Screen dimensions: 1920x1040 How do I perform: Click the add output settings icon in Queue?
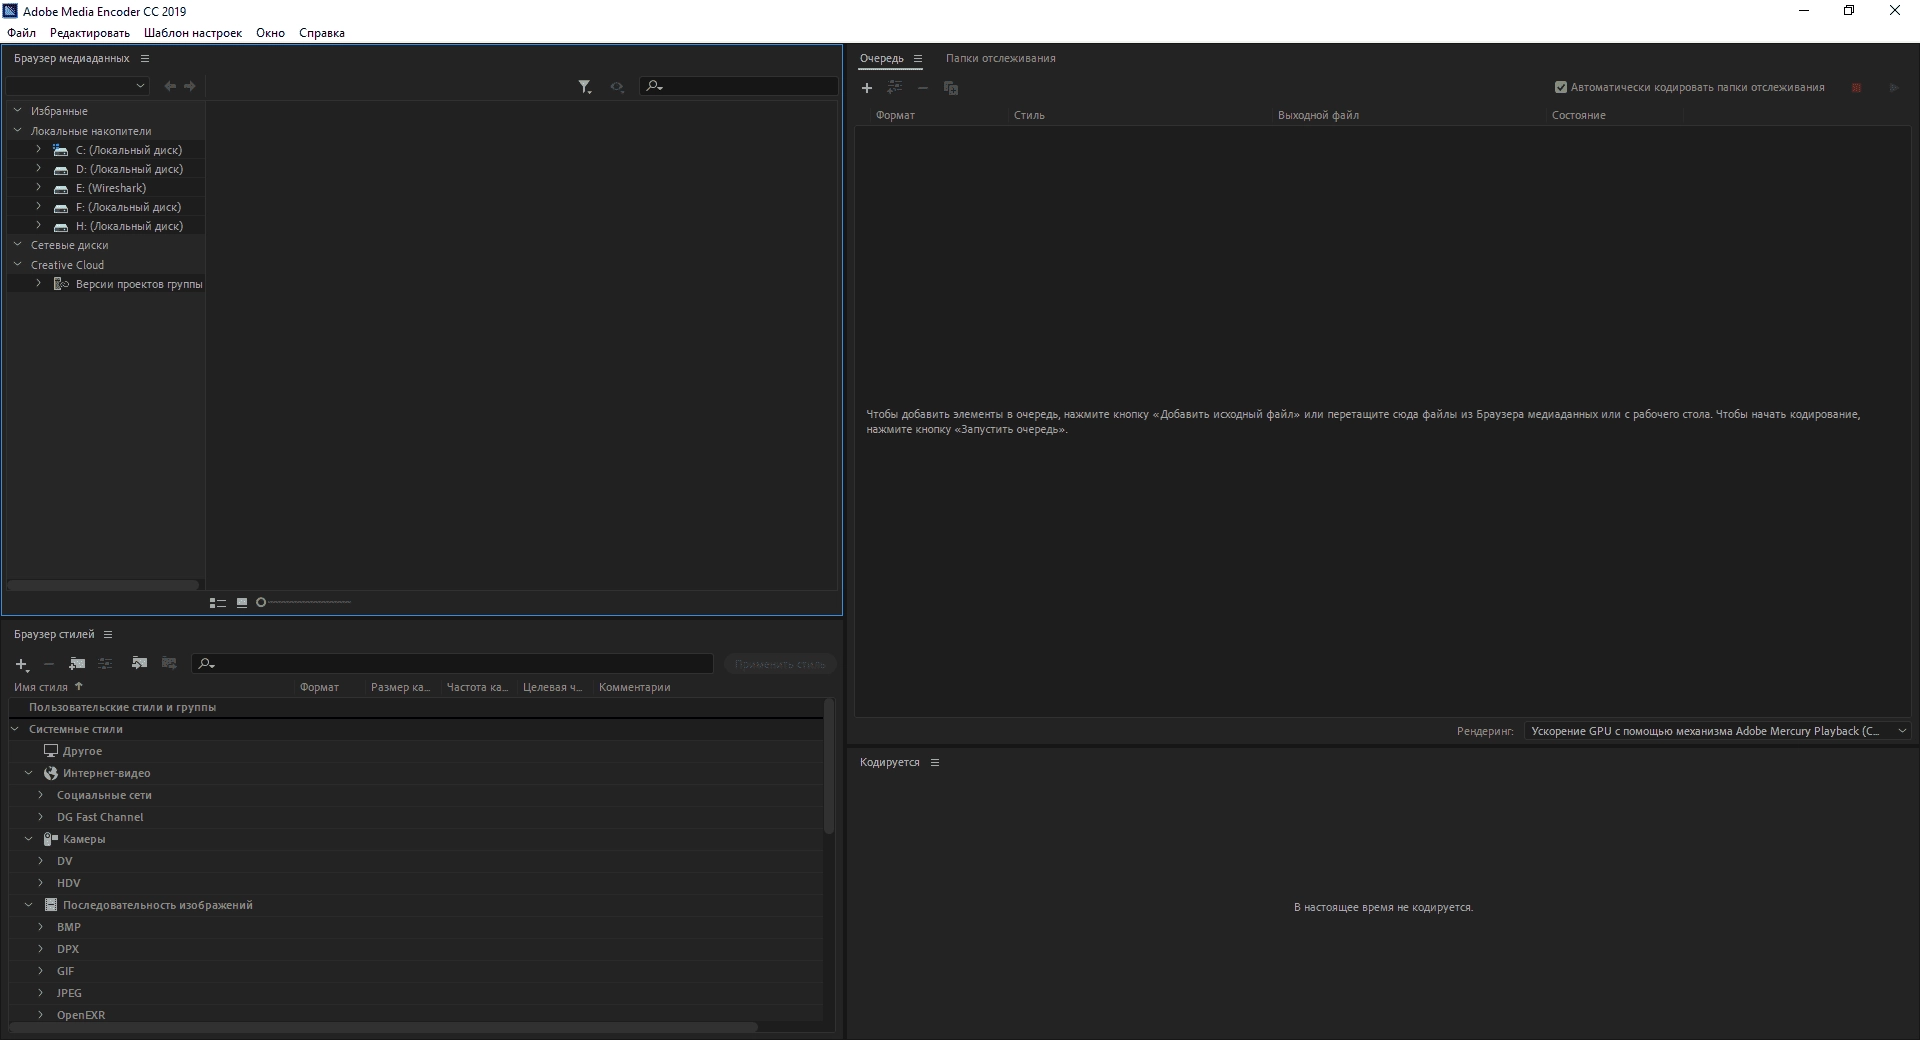895,88
